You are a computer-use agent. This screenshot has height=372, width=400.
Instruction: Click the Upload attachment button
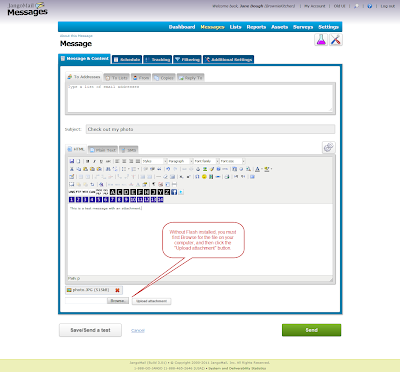click(151, 301)
